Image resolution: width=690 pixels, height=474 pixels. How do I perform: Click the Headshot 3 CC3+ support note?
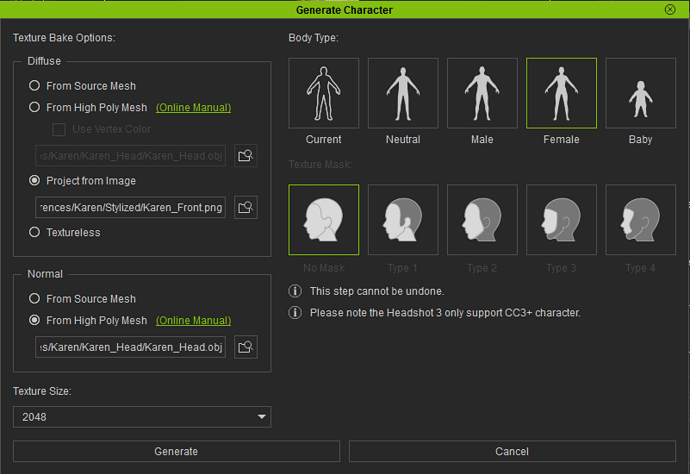[x=445, y=313]
